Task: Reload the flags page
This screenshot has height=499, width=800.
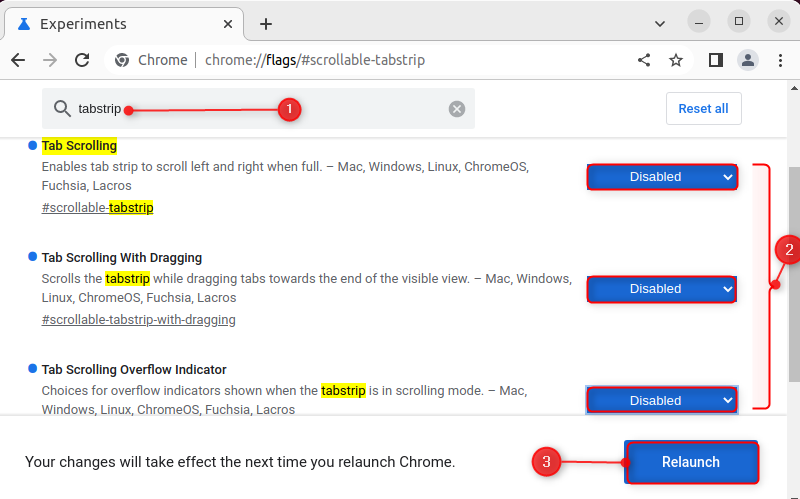Action: click(x=82, y=60)
